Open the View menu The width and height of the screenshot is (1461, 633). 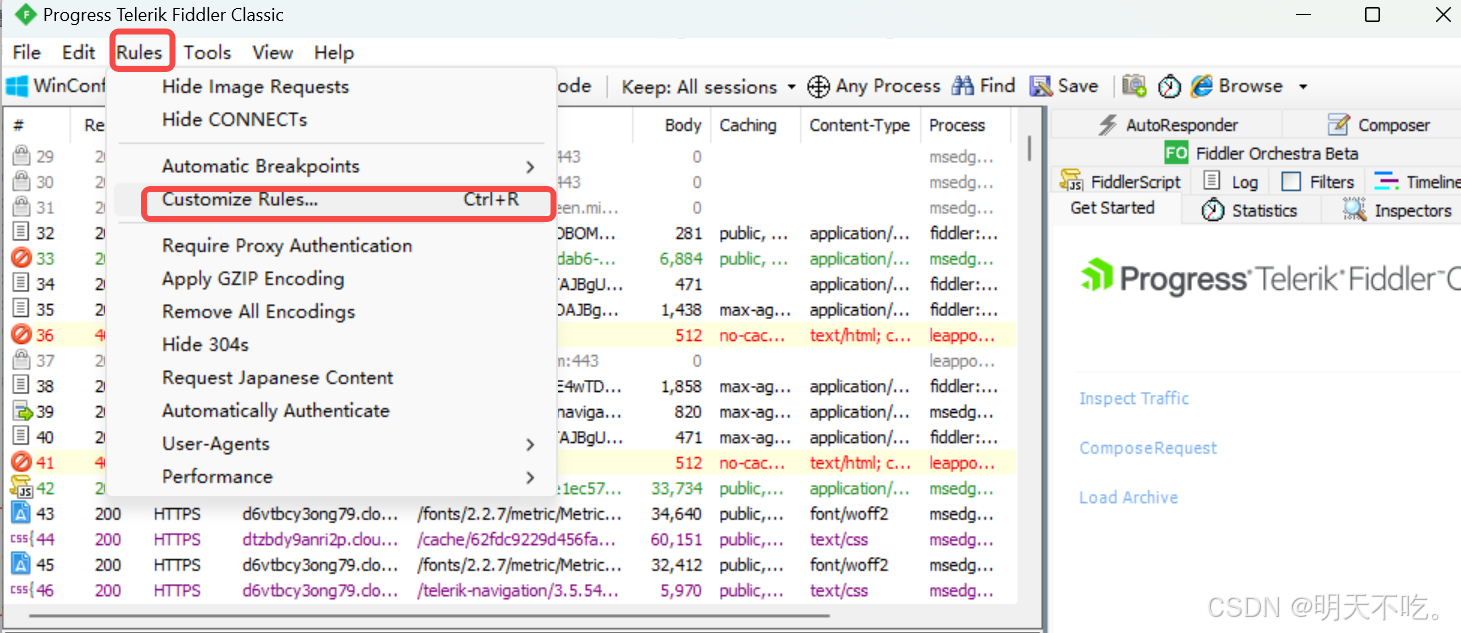pyautogui.click(x=273, y=52)
